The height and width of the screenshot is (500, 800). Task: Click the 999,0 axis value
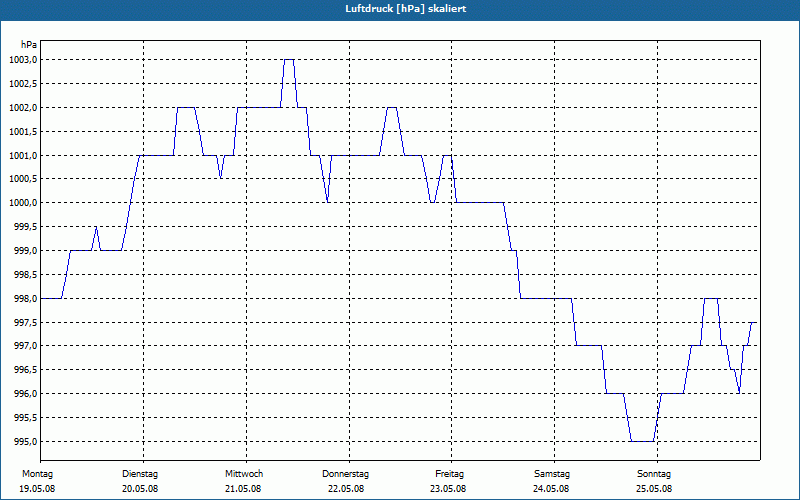(x=25, y=251)
